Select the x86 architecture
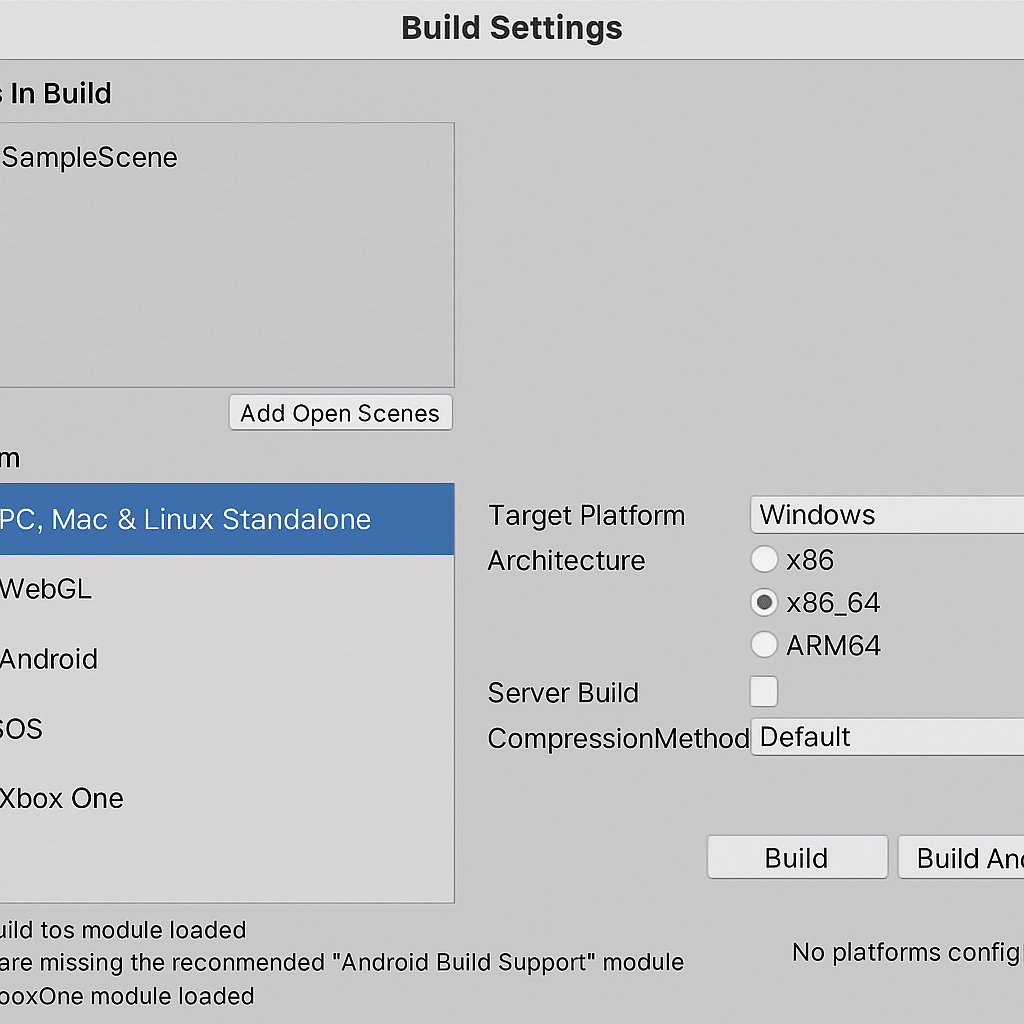1024x1024 pixels. click(x=764, y=559)
